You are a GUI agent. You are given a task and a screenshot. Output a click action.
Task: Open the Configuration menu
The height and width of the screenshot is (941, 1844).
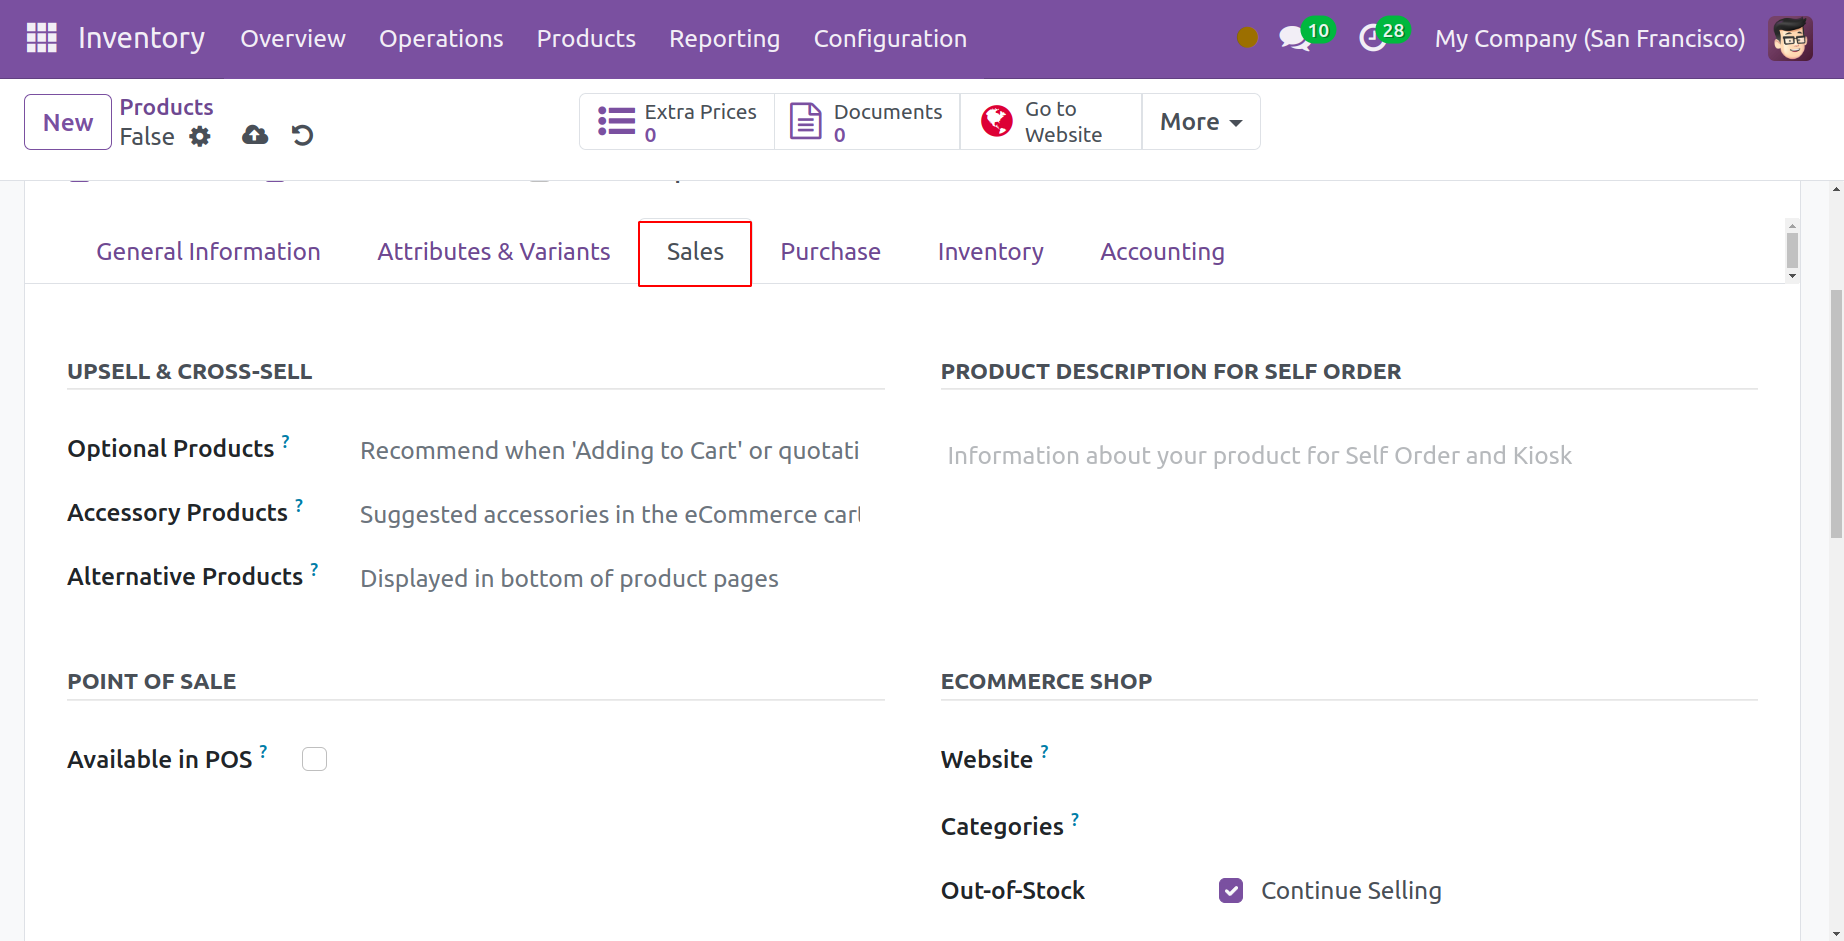click(x=889, y=39)
